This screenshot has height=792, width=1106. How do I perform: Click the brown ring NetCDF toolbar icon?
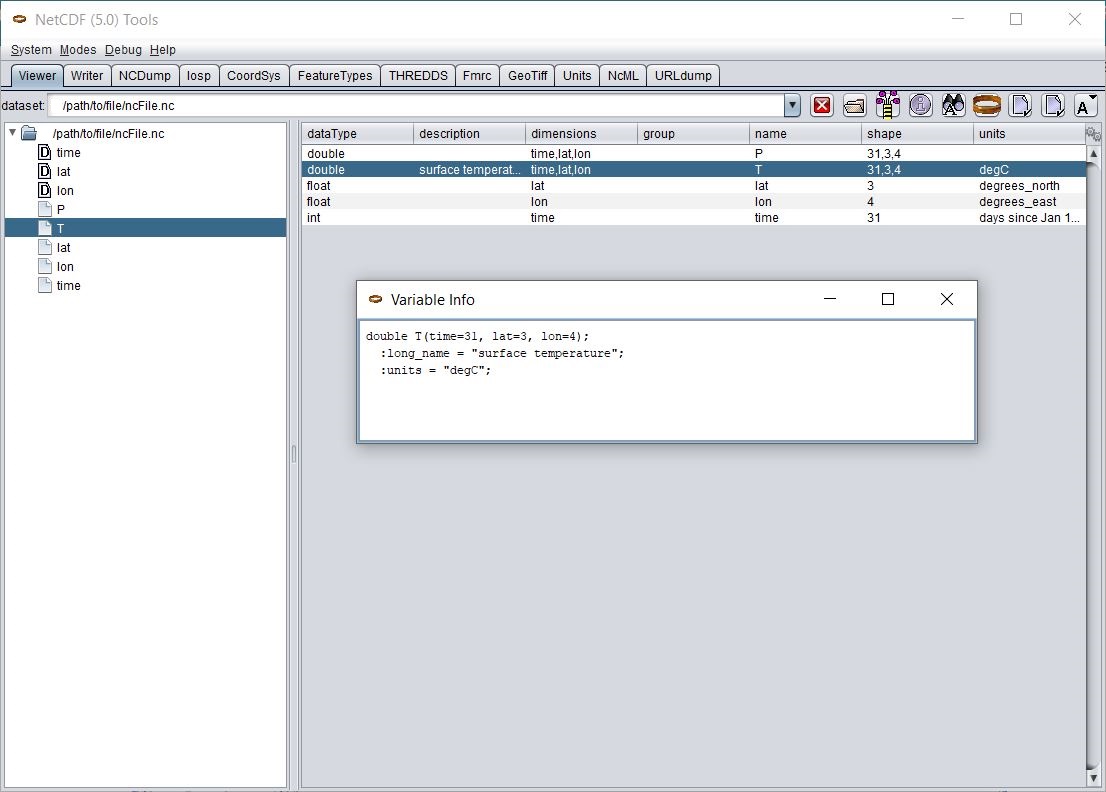[x=986, y=105]
